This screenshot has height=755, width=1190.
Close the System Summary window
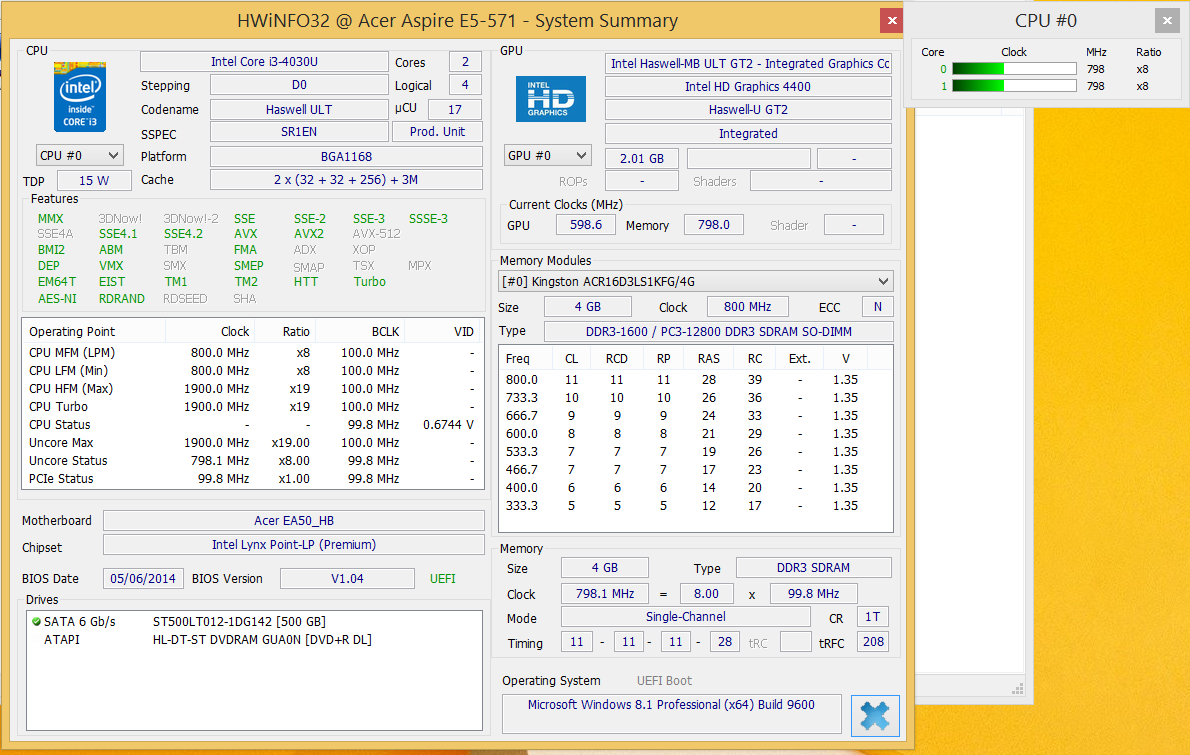tap(892, 20)
